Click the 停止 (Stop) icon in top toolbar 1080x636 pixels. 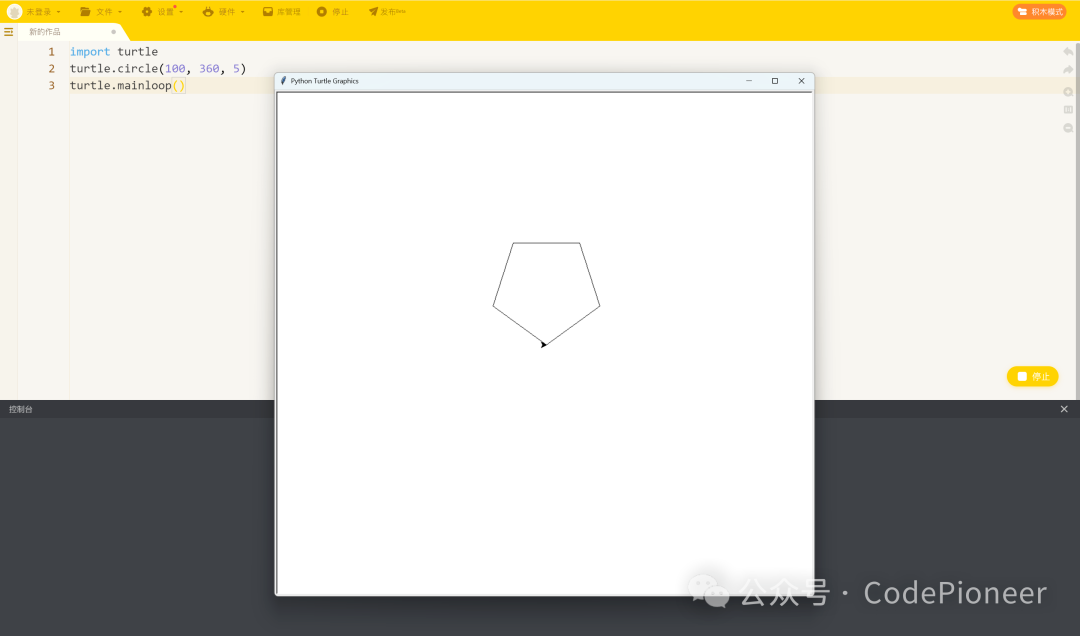[321, 12]
